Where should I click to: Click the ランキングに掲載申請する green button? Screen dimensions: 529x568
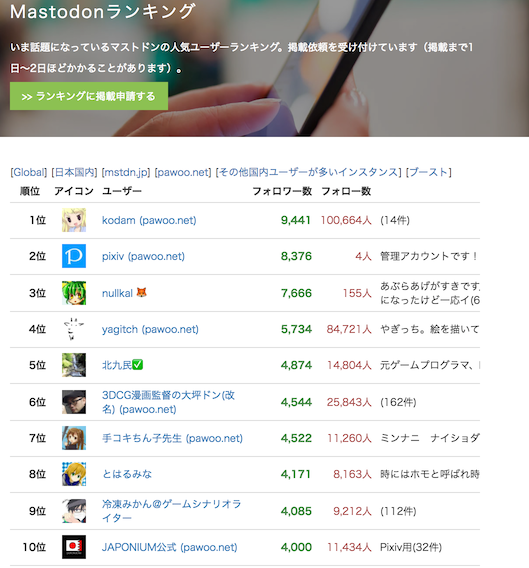89,96
